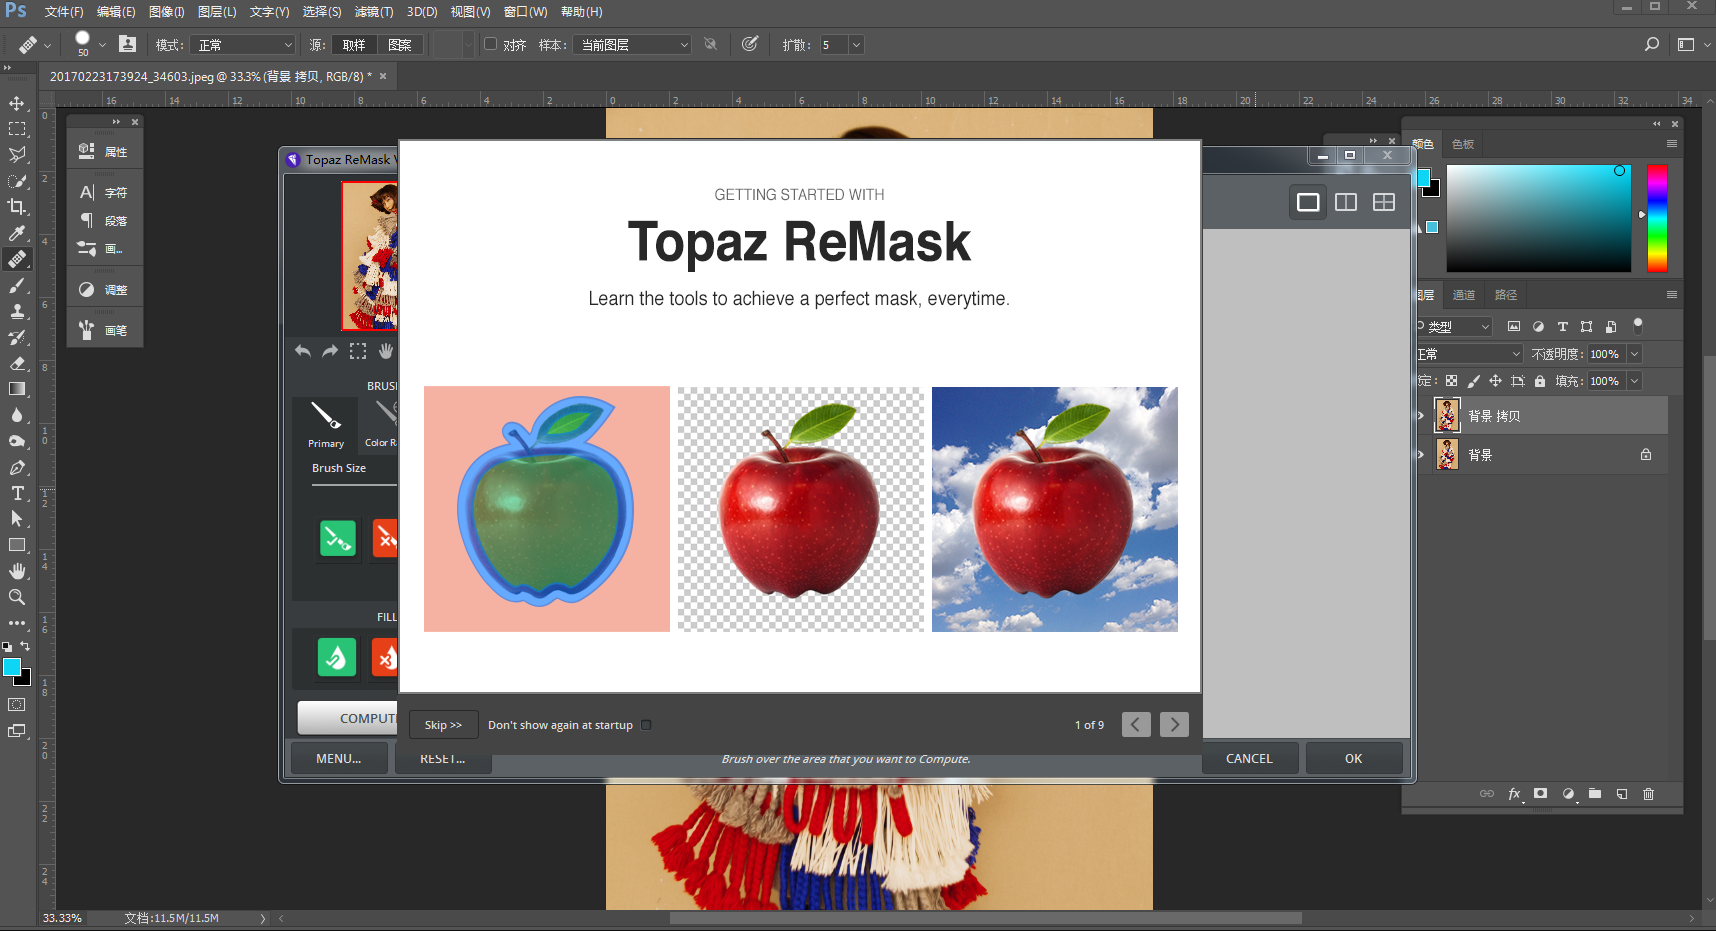Click the rainbow hue slider strip
Viewport: 1716px width, 931px height.
1657,218
